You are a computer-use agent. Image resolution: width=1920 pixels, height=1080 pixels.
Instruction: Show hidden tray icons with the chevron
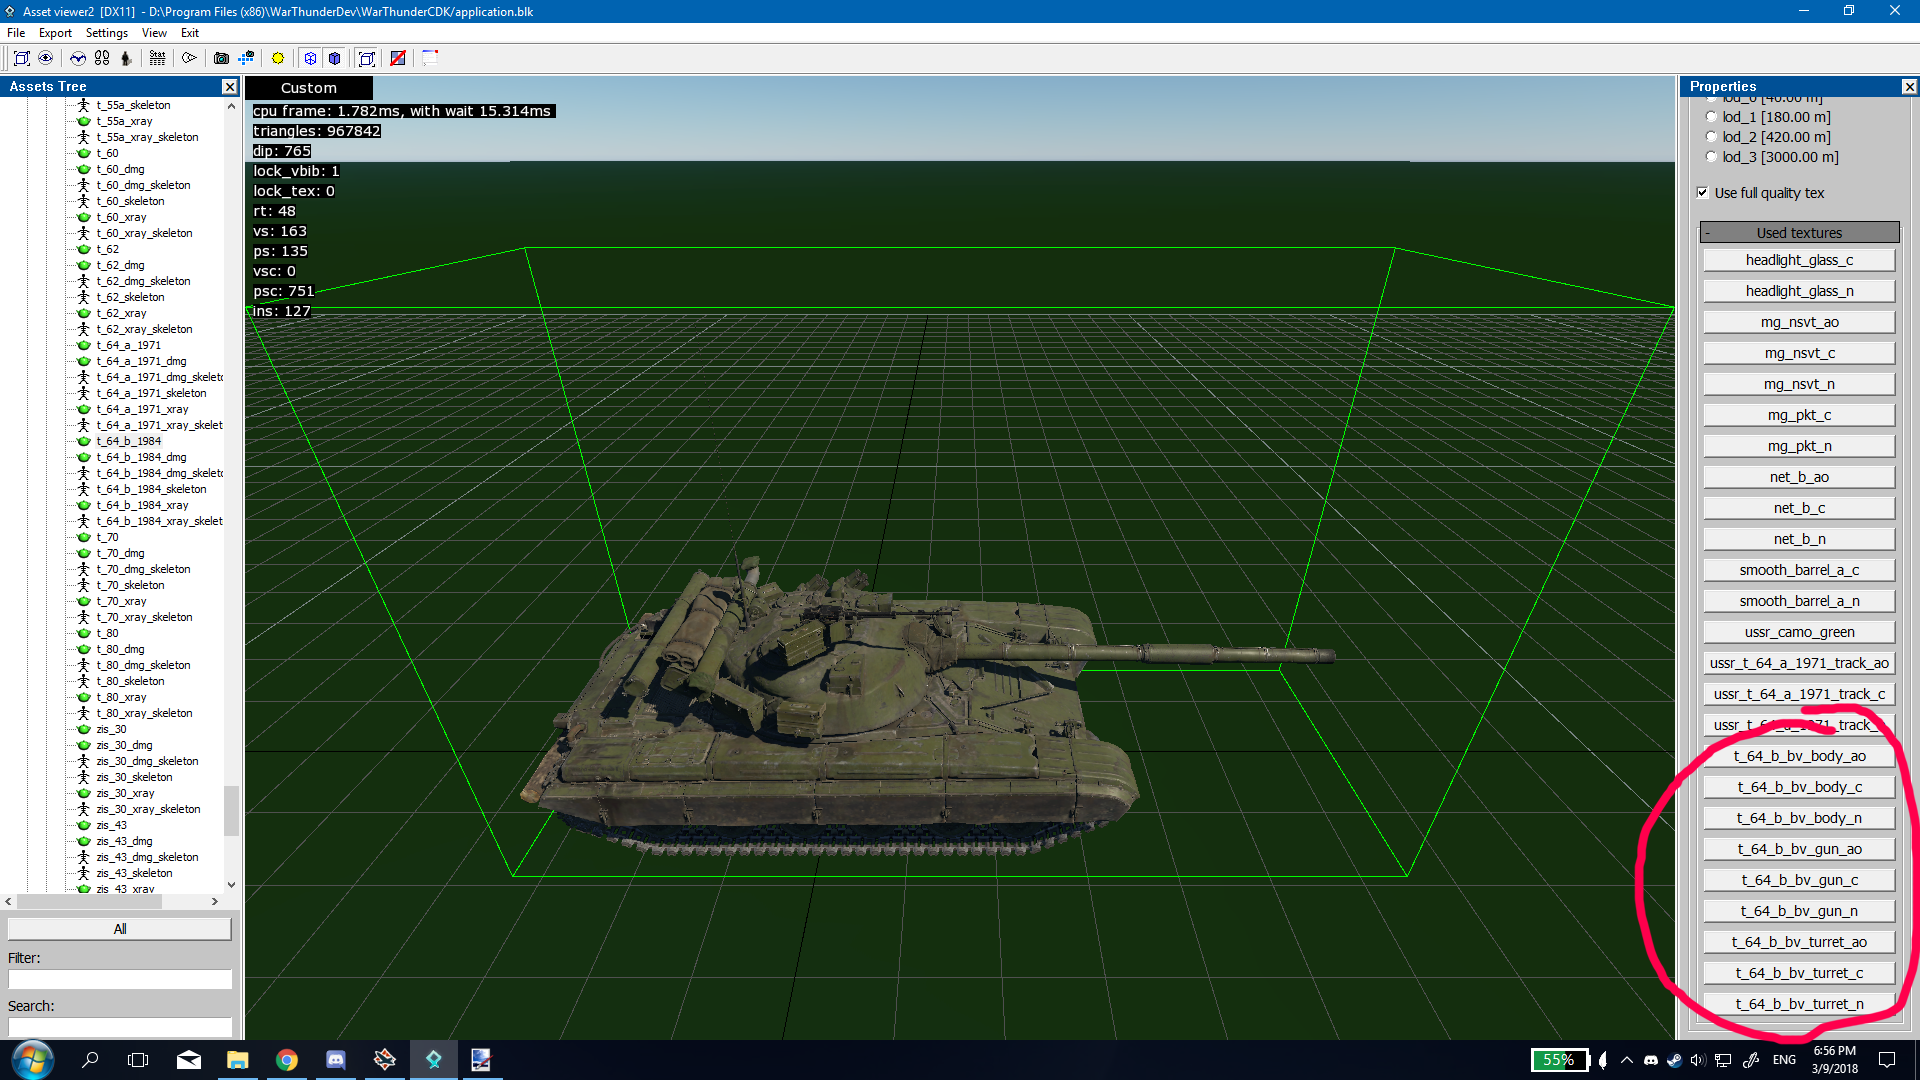tap(1627, 1060)
